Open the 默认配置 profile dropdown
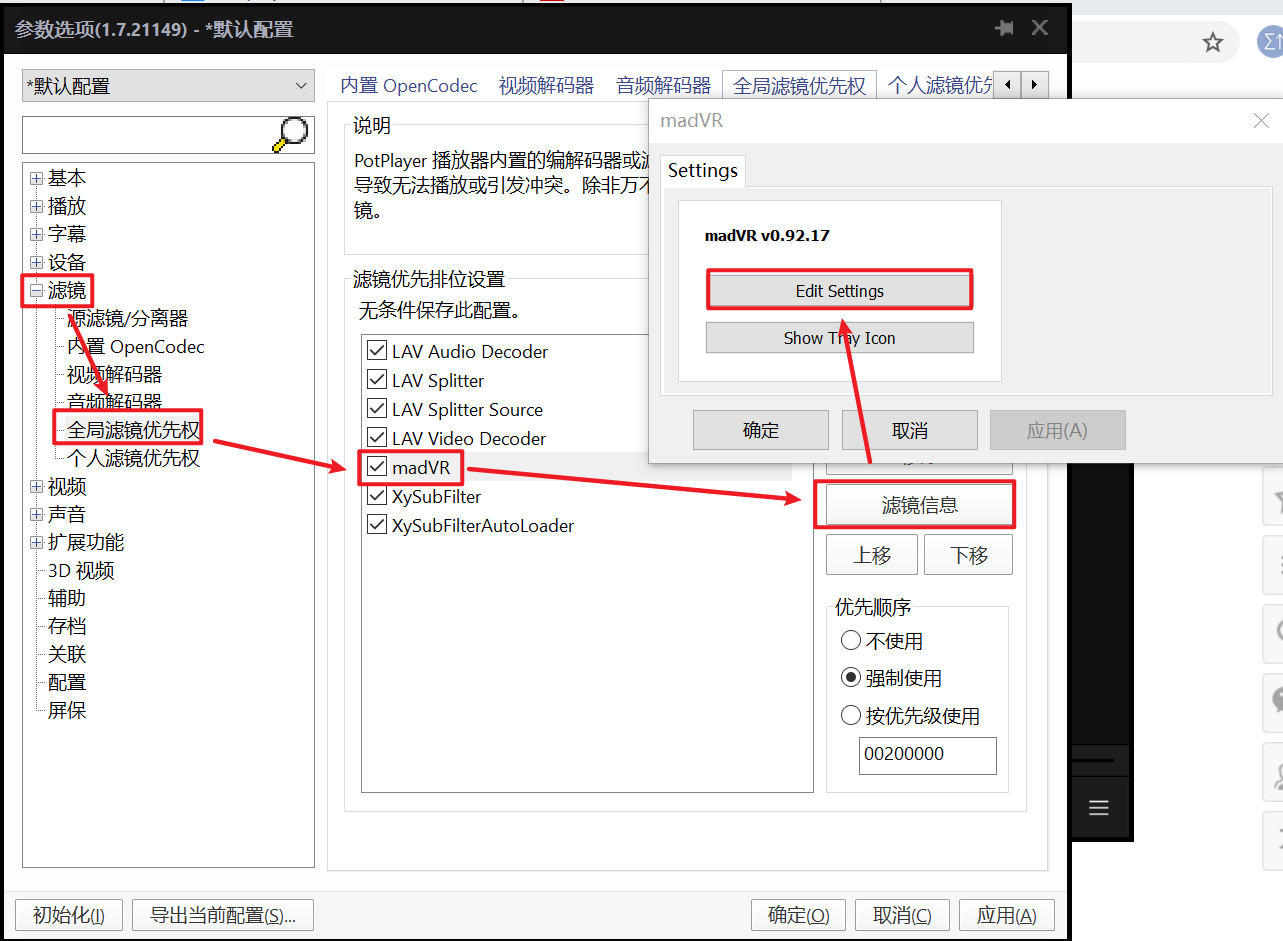 pyautogui.click(x=169, y=86)
